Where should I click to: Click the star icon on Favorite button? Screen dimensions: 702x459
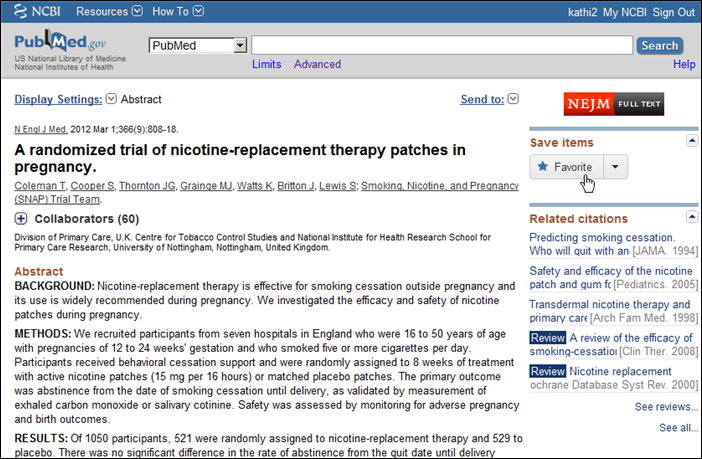pos(543,167)
